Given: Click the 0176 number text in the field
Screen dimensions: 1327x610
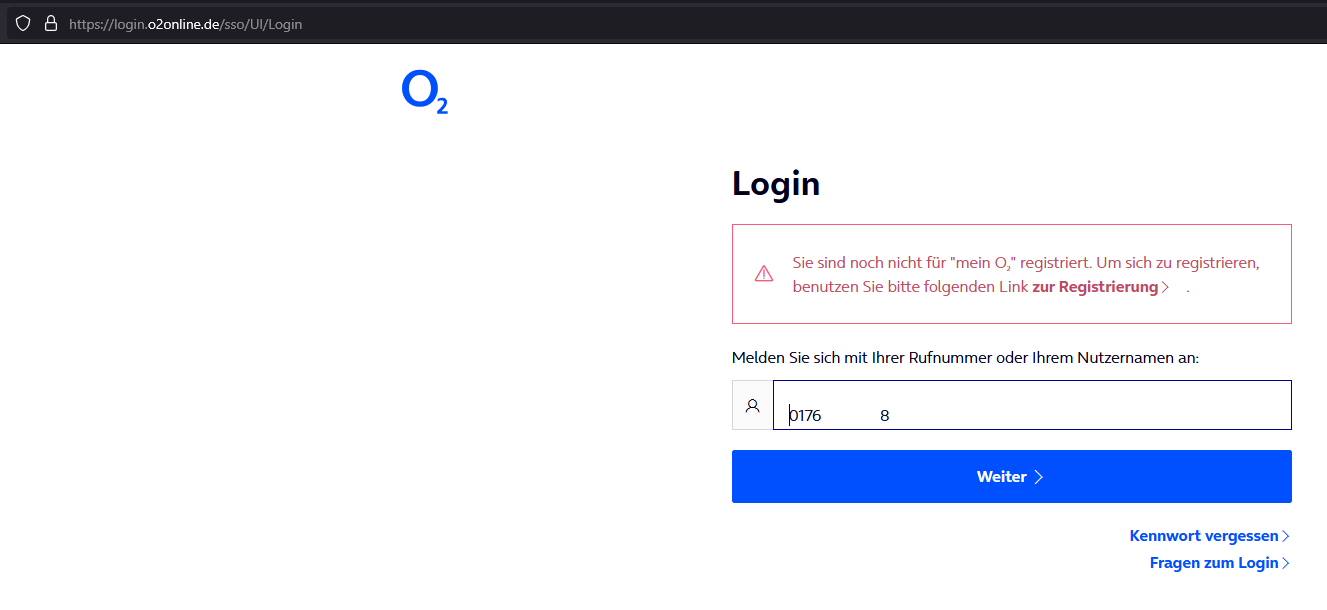Looking at the screenshot, I should pos(805,416).
